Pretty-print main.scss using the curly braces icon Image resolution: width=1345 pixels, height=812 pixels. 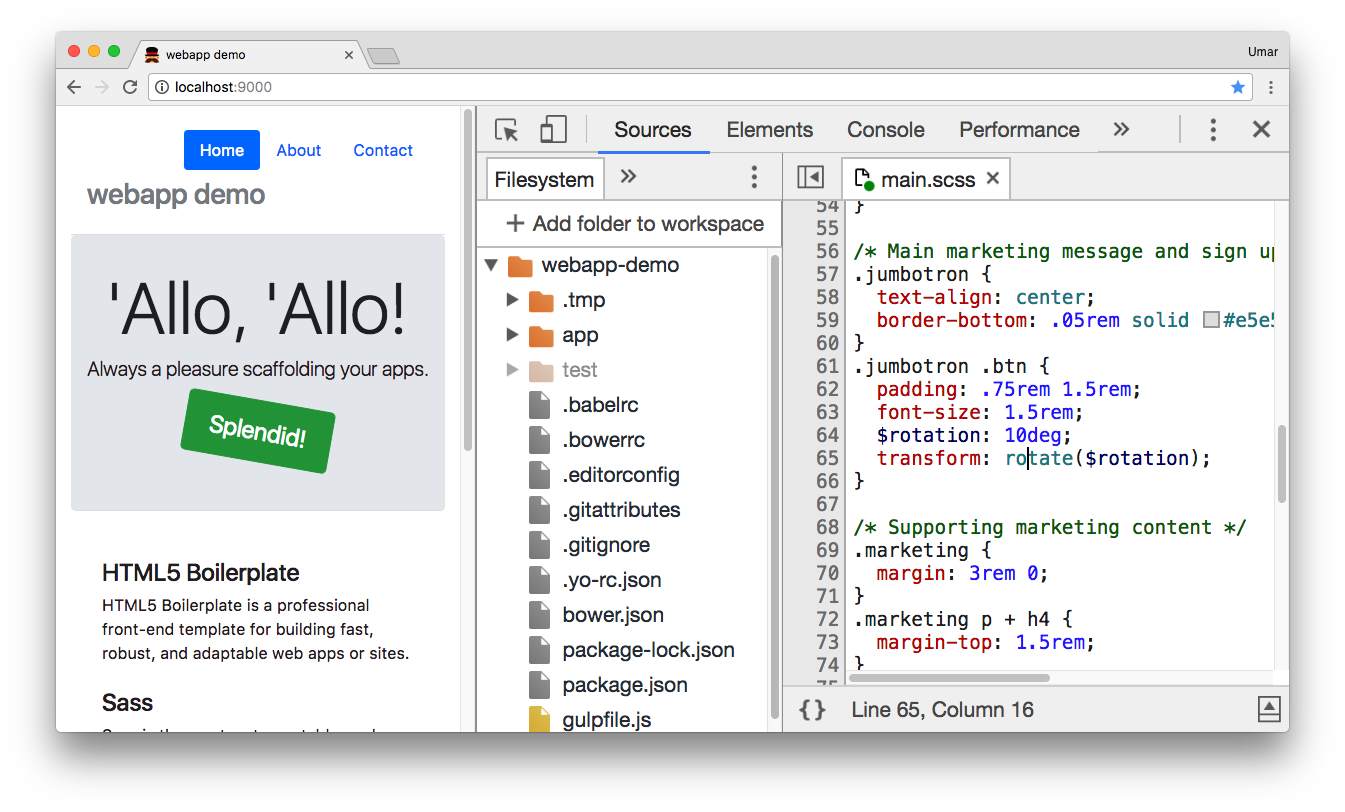tap(812, 709)
